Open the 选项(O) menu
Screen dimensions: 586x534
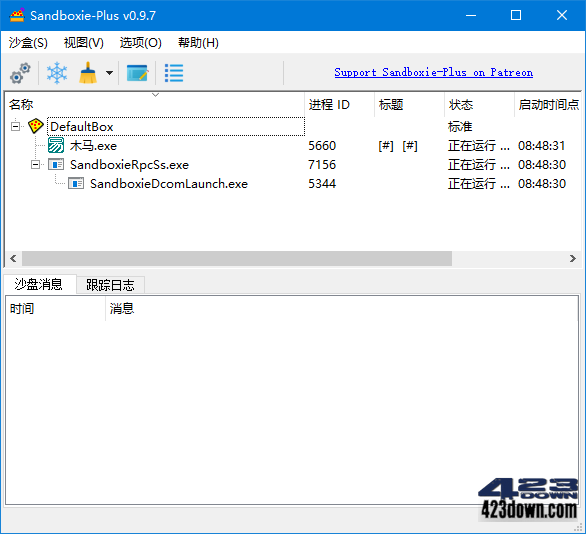(x=141, y=43)
